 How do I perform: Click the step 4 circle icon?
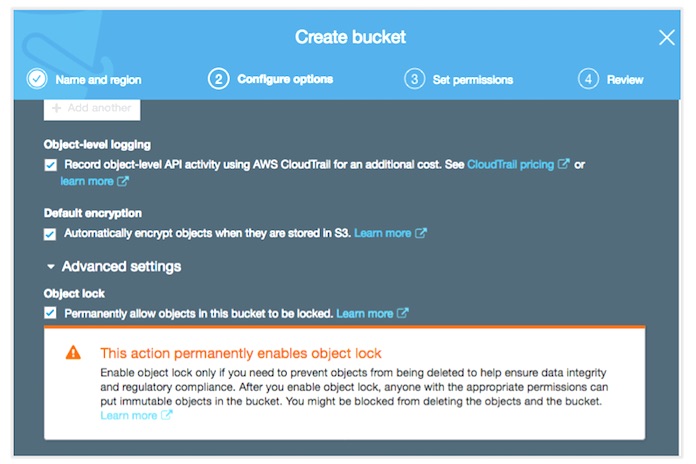pyautogui.click(x=588, y=79)
